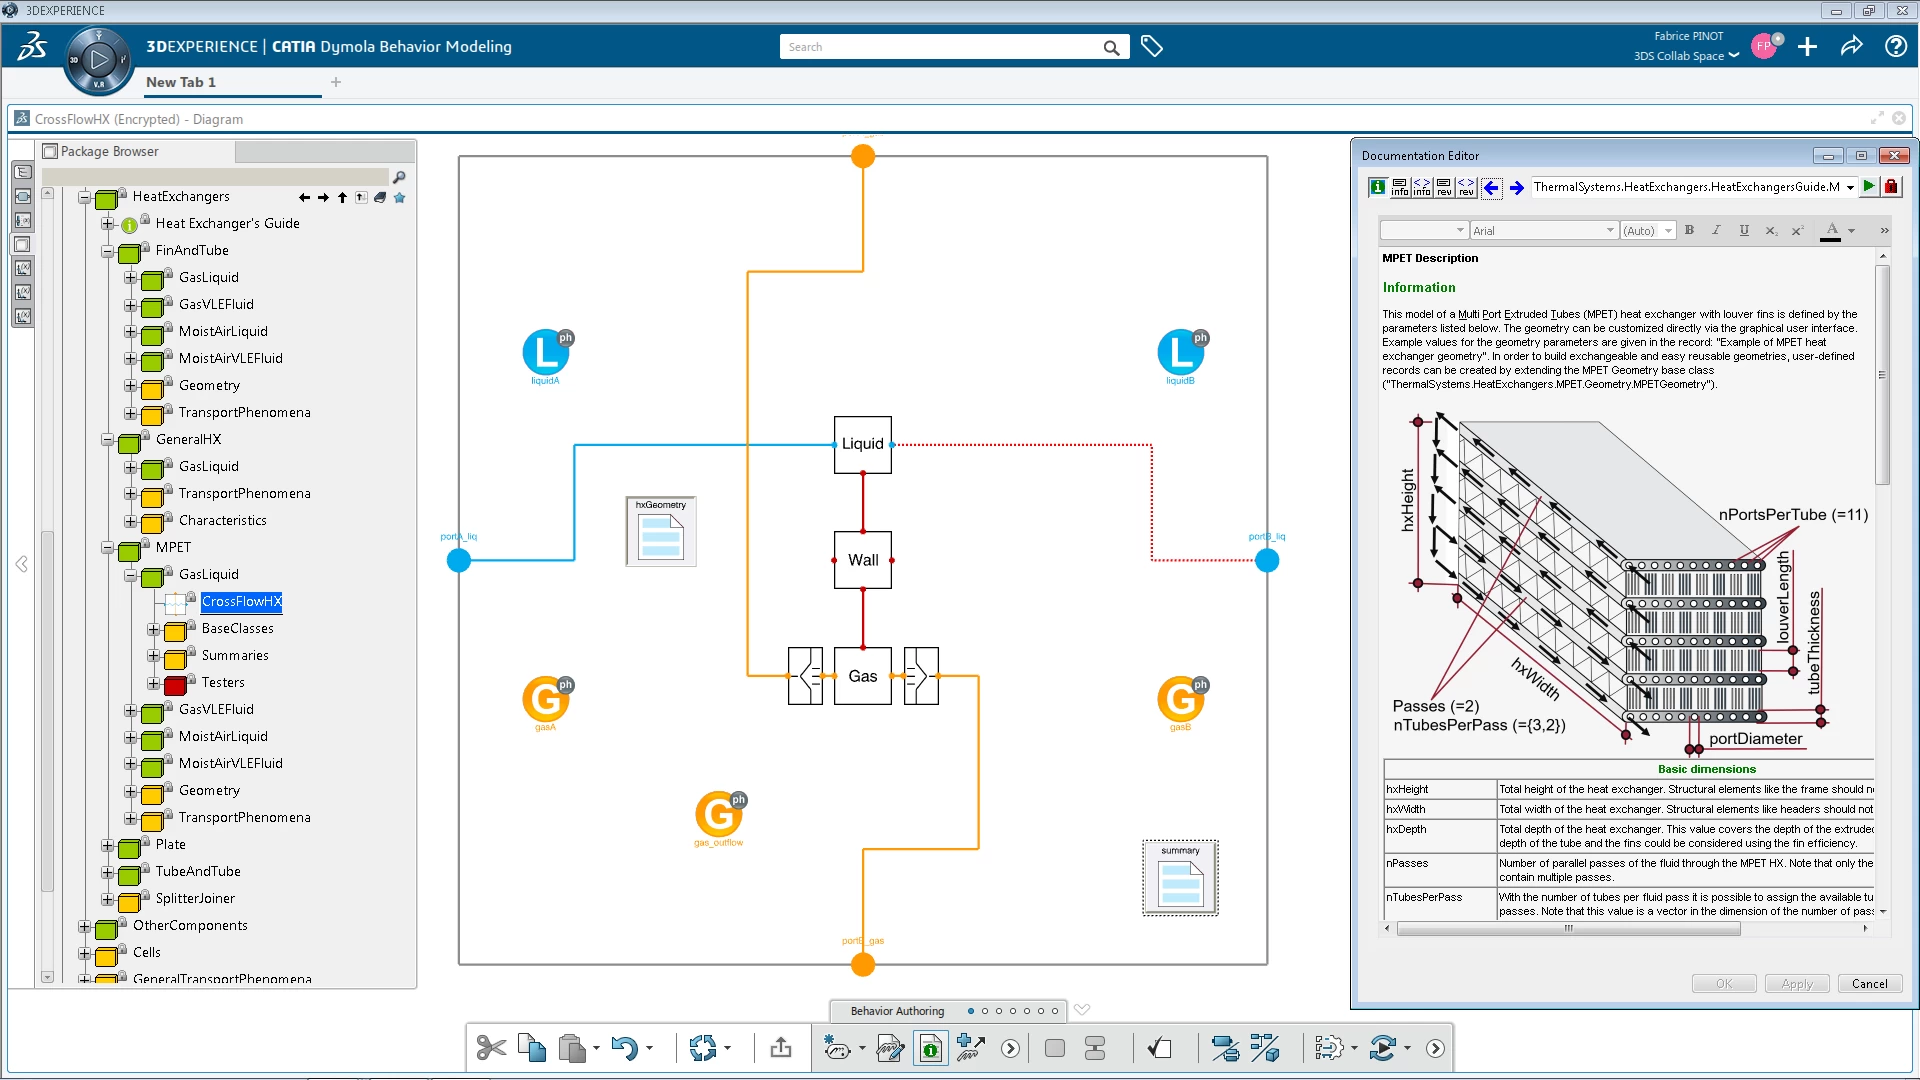Image resolution: width=1920 pixels, height=1080 pixels.
Task: Expand the Plate tree node
Action: 108,846
